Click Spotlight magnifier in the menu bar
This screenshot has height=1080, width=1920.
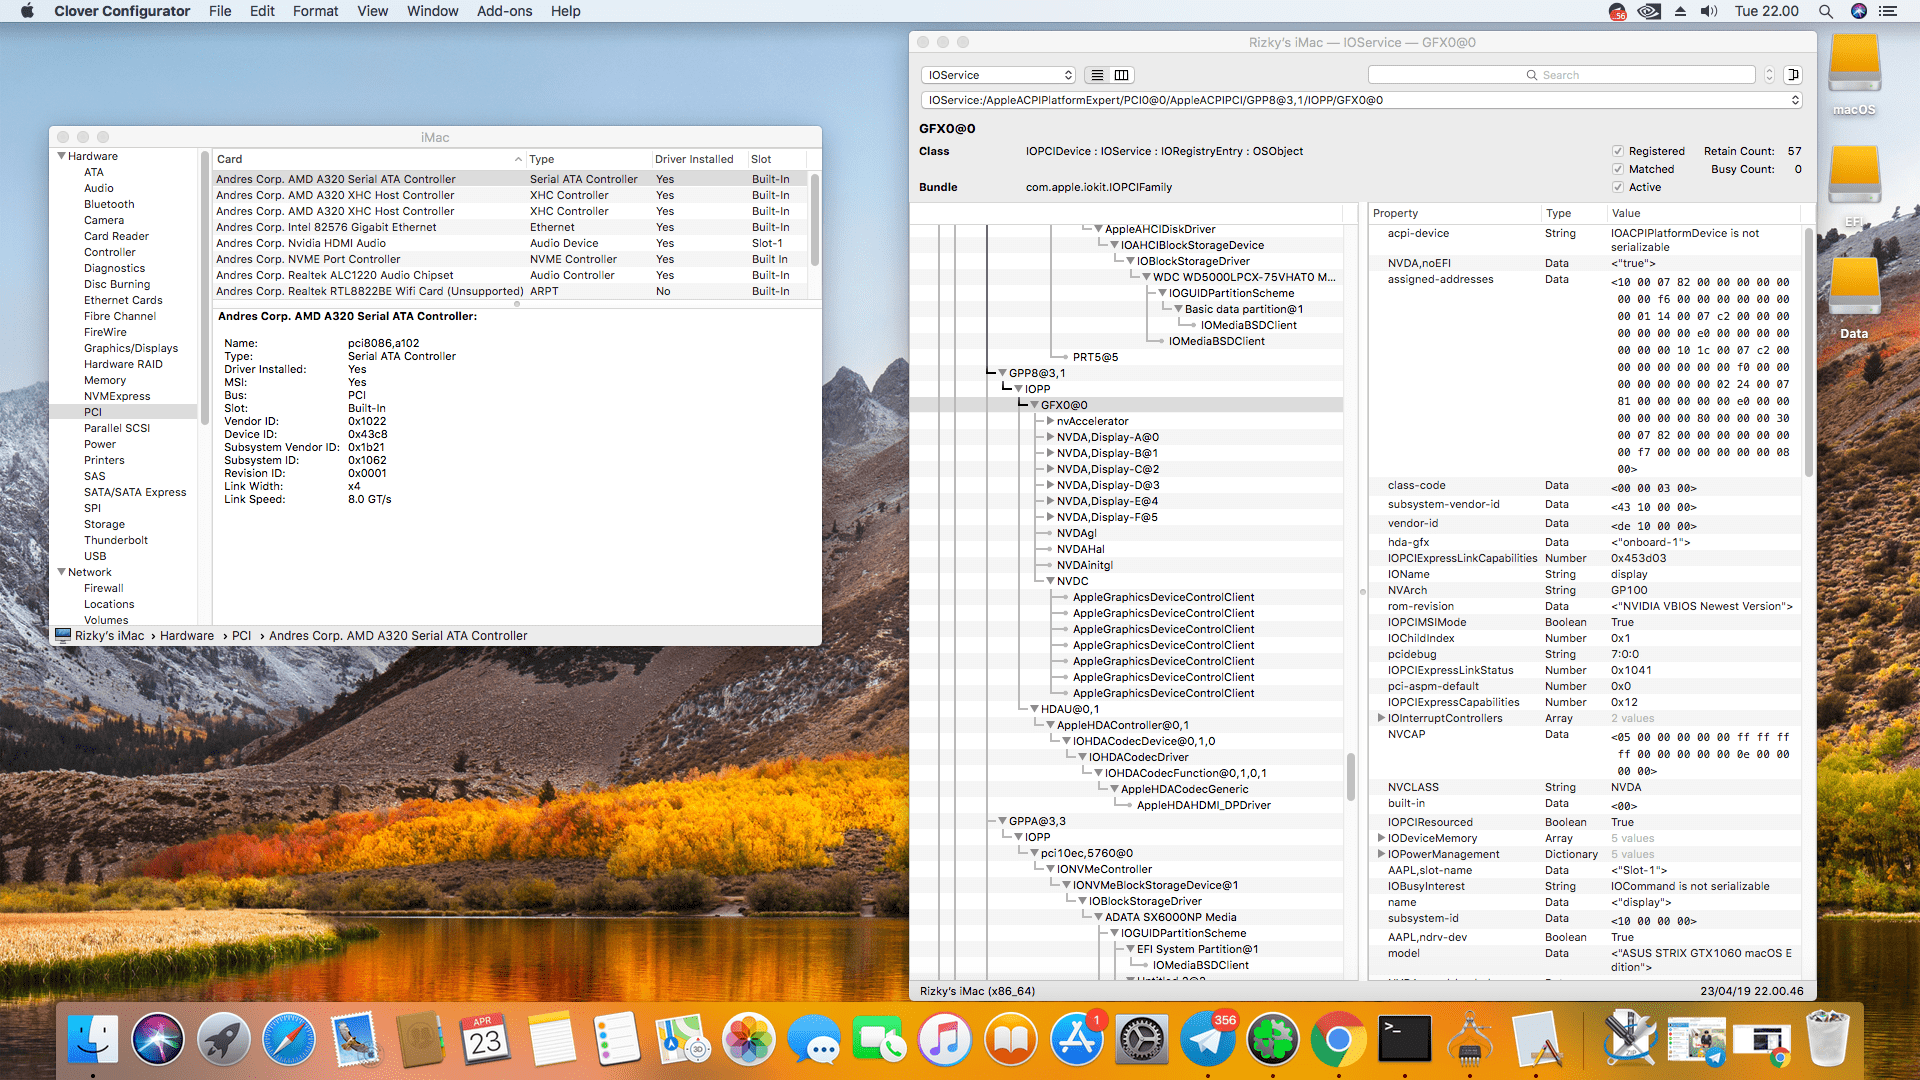[x=1825, y=11]
